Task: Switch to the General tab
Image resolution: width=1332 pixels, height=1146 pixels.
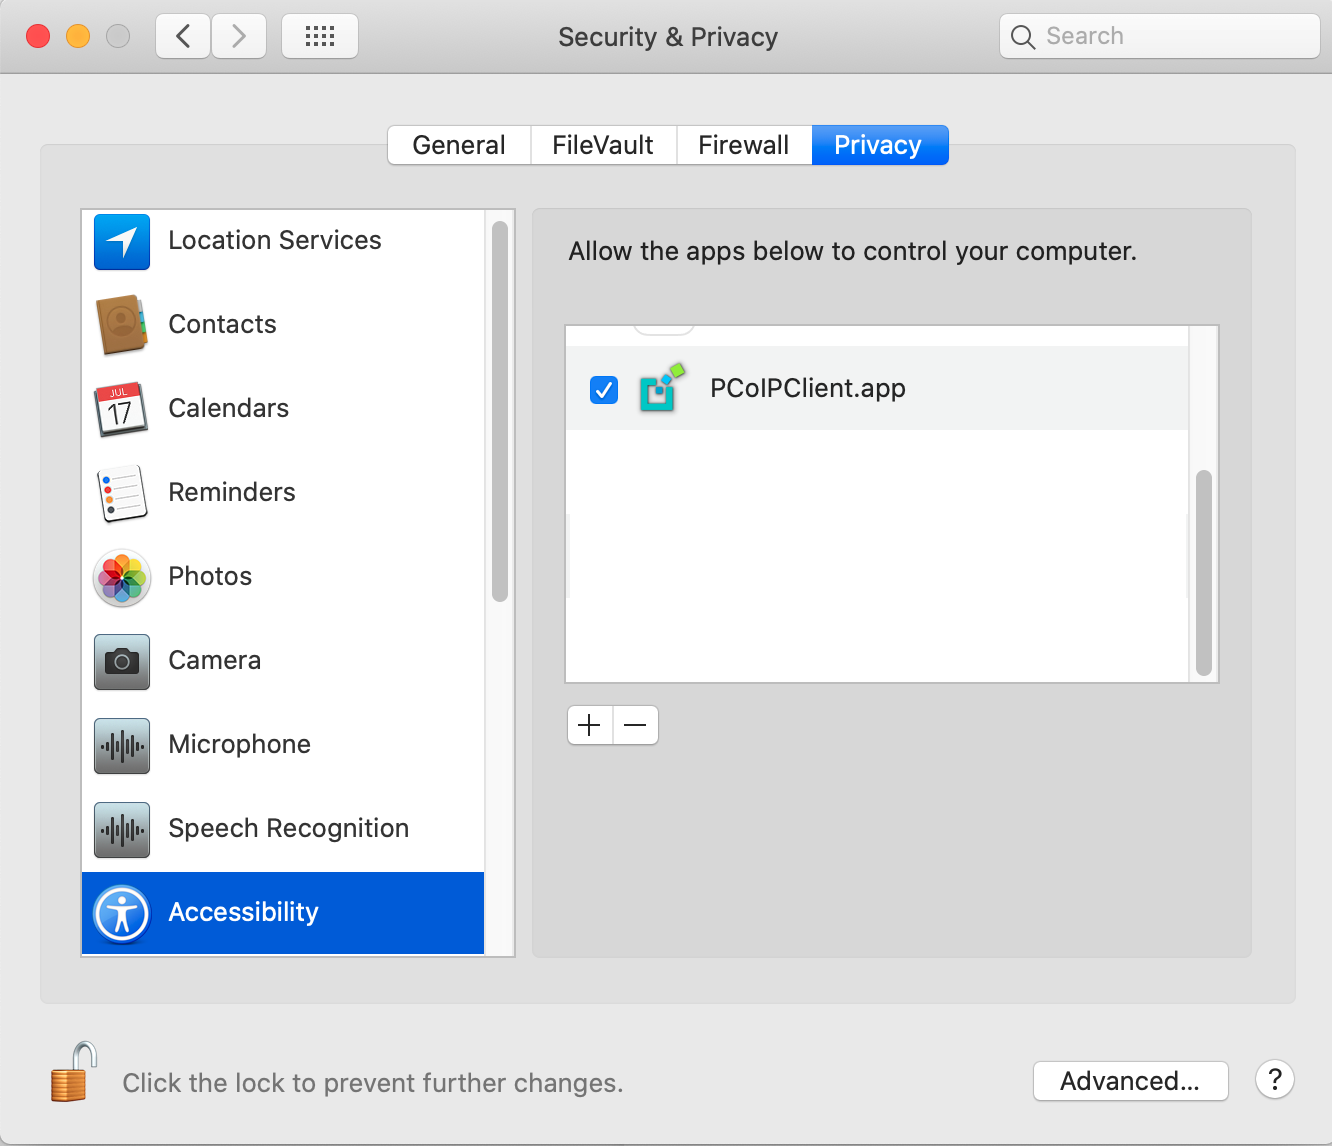Action: click(x=459, y=145)
